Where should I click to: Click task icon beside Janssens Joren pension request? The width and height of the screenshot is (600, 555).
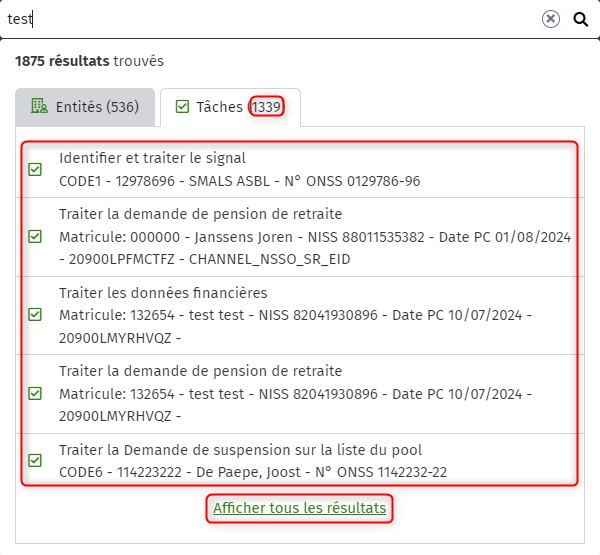click(35, 237)
